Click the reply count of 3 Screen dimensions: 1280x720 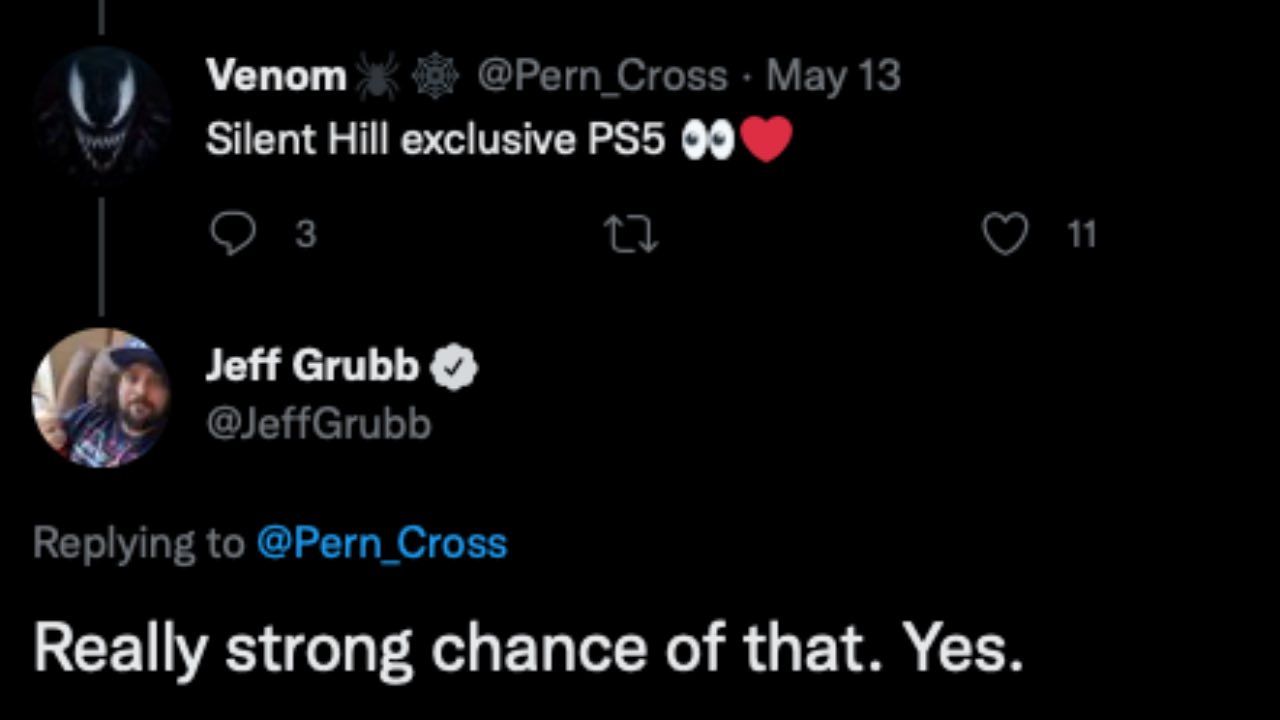coord(306,235)
